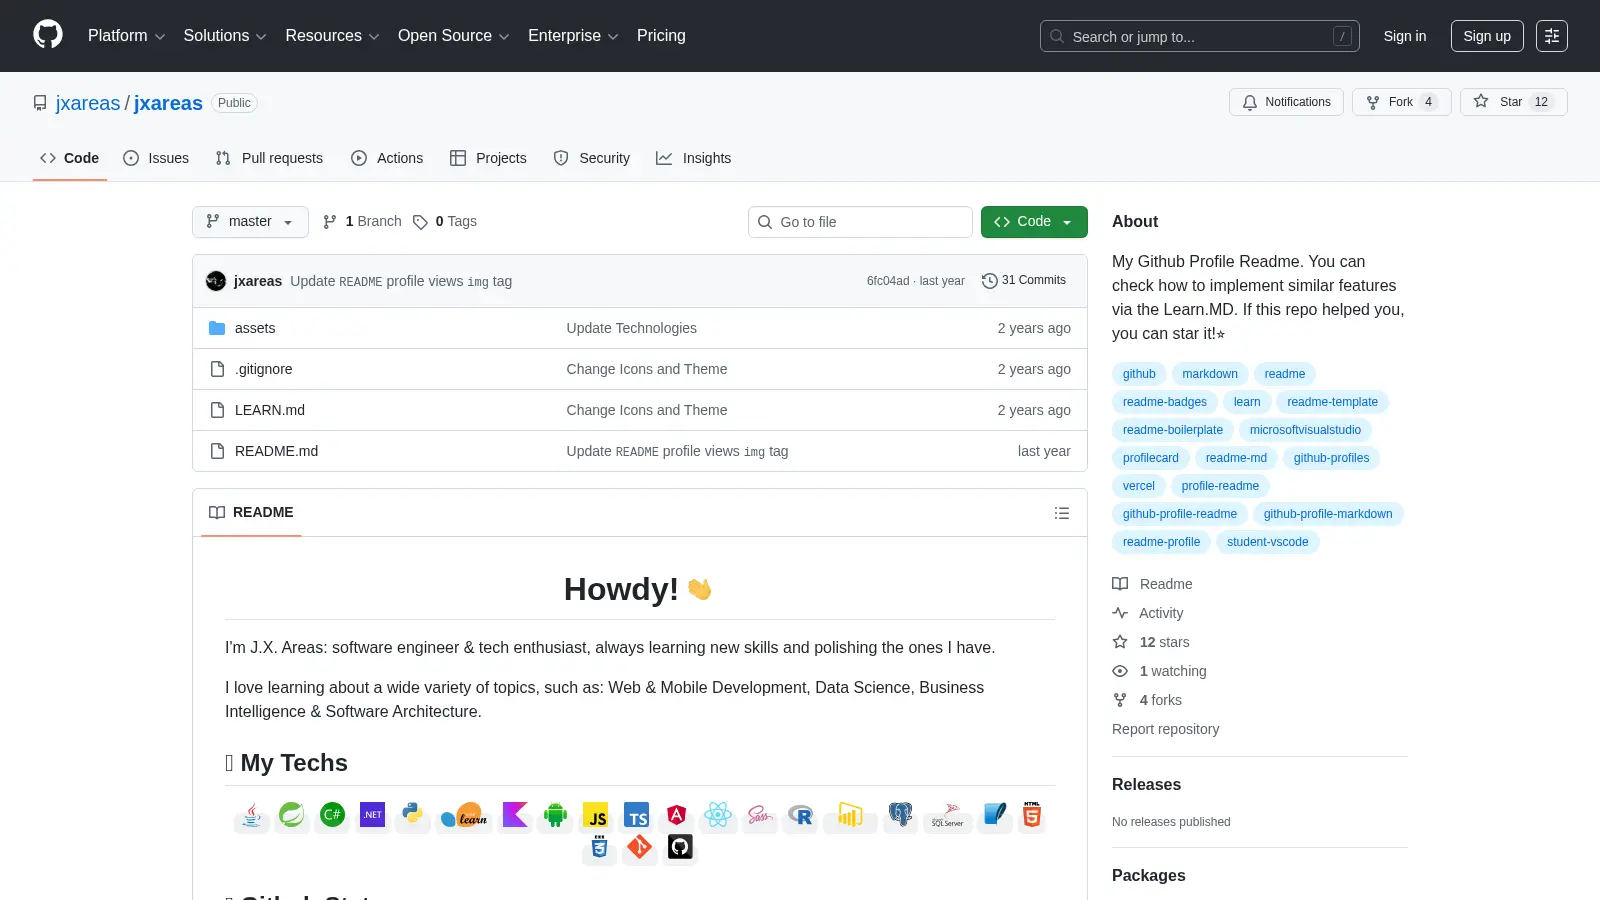Switch to the Actions tab

[387, 158]
